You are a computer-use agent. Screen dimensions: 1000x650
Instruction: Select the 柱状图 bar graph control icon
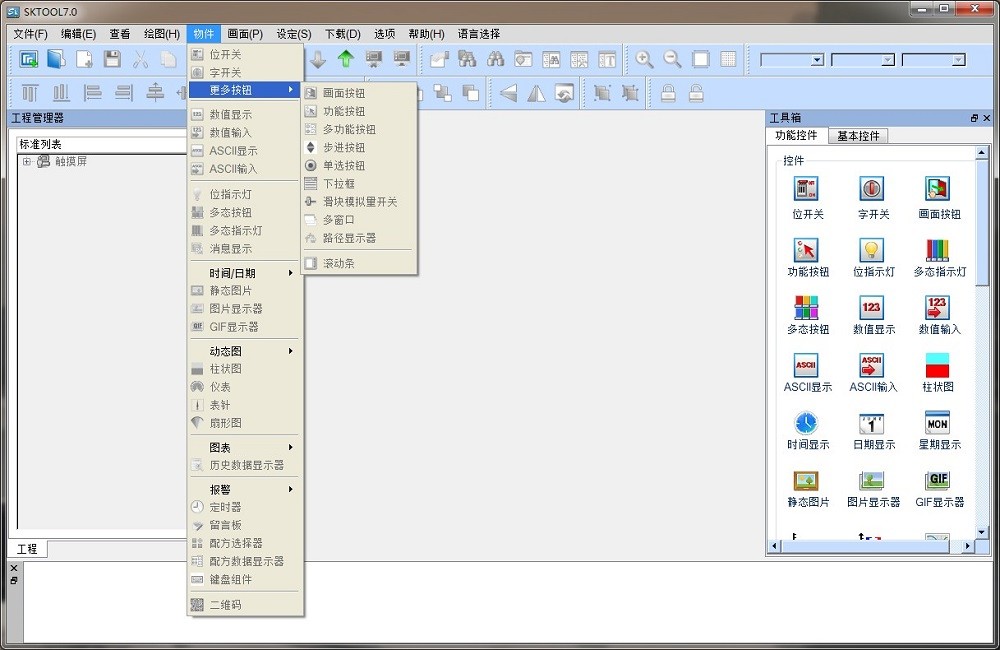pyautogui.click(x=936, y=363)
